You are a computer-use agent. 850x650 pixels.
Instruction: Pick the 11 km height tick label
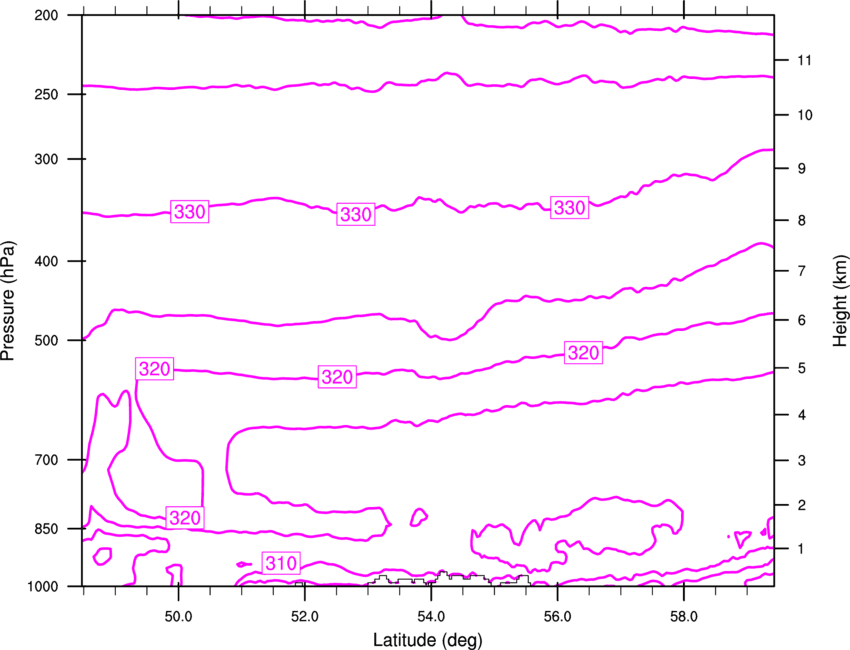pyautogui.click(x=804, y=60)
